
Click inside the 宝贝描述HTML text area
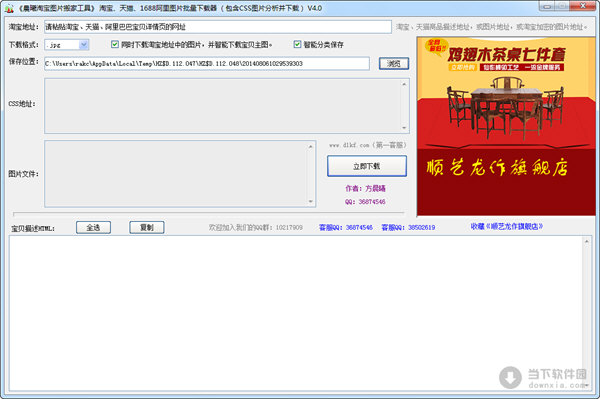[295, 313]
